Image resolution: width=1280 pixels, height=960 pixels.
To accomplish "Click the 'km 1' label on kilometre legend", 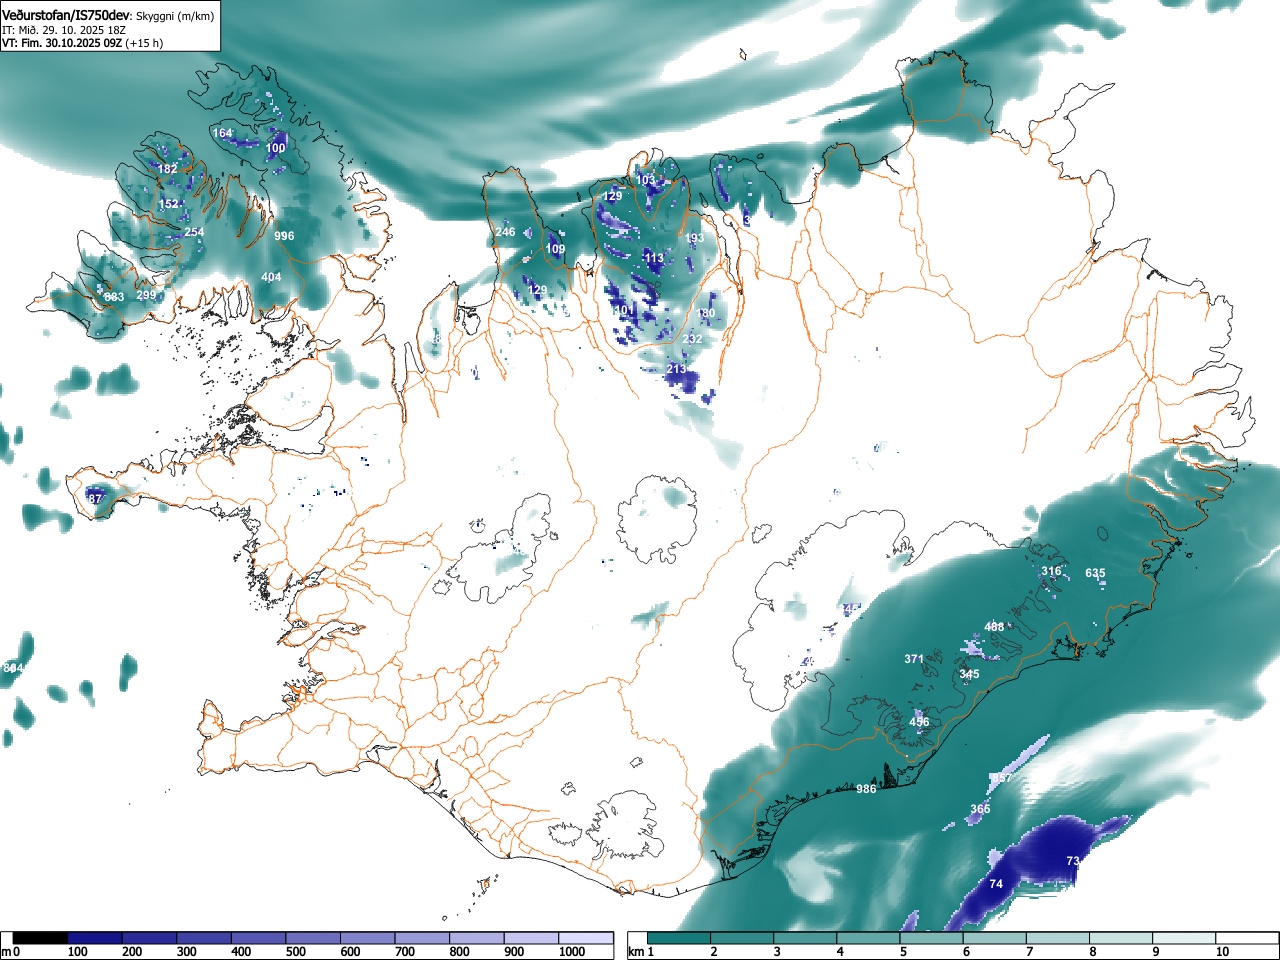I will tap(640, 952).
